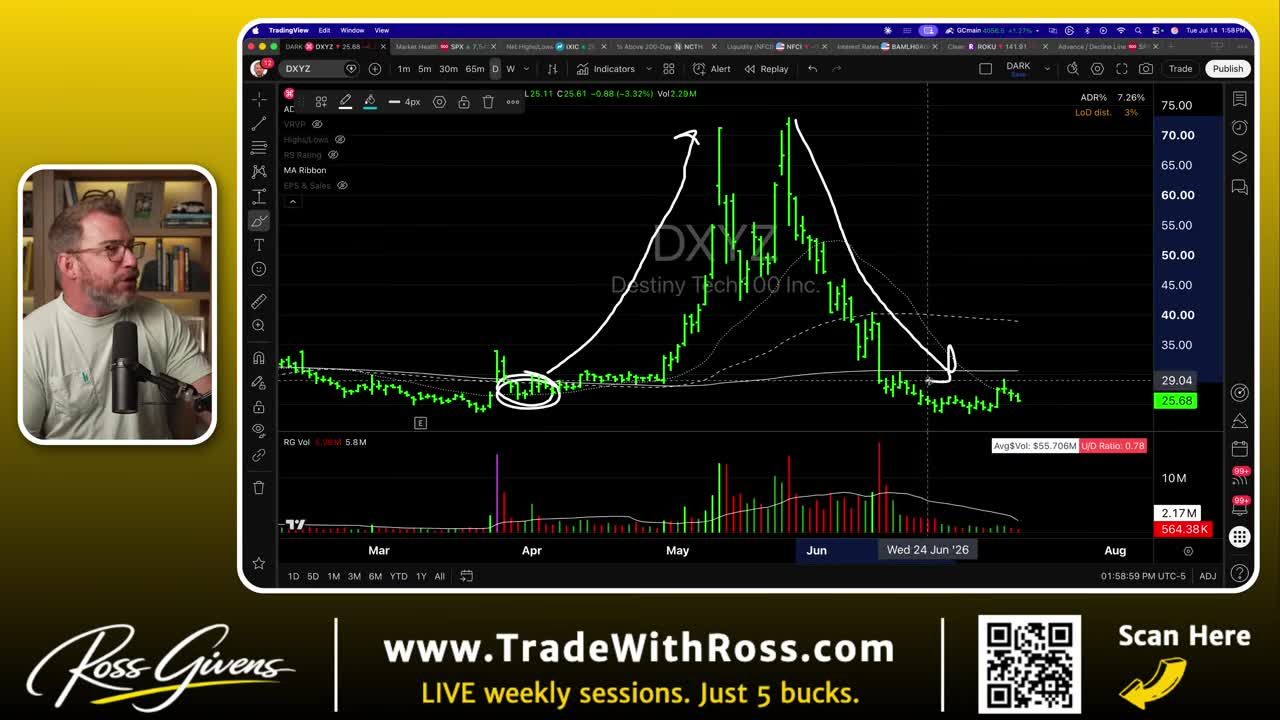Open the Indicators dialog
The height and width of the screenshot is (720, 1280).
tap(606, 69)
